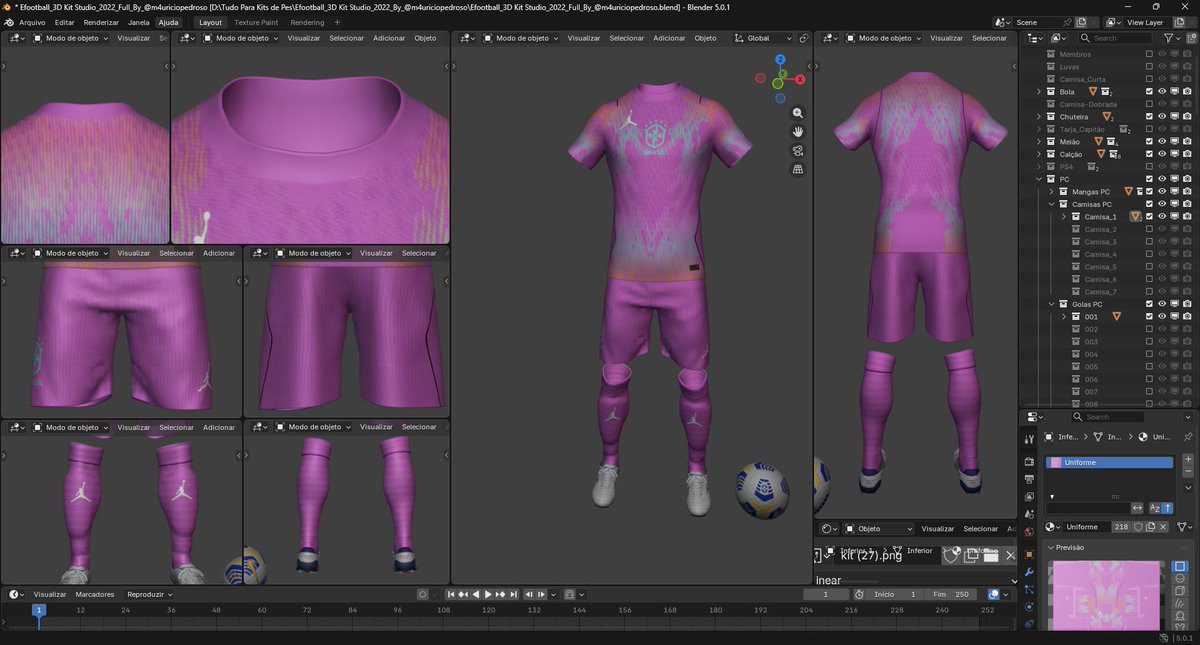Switch perspective/orthographic grid gizmo
The width and height of the screenshot is (1200, 645).
point(798,170)
